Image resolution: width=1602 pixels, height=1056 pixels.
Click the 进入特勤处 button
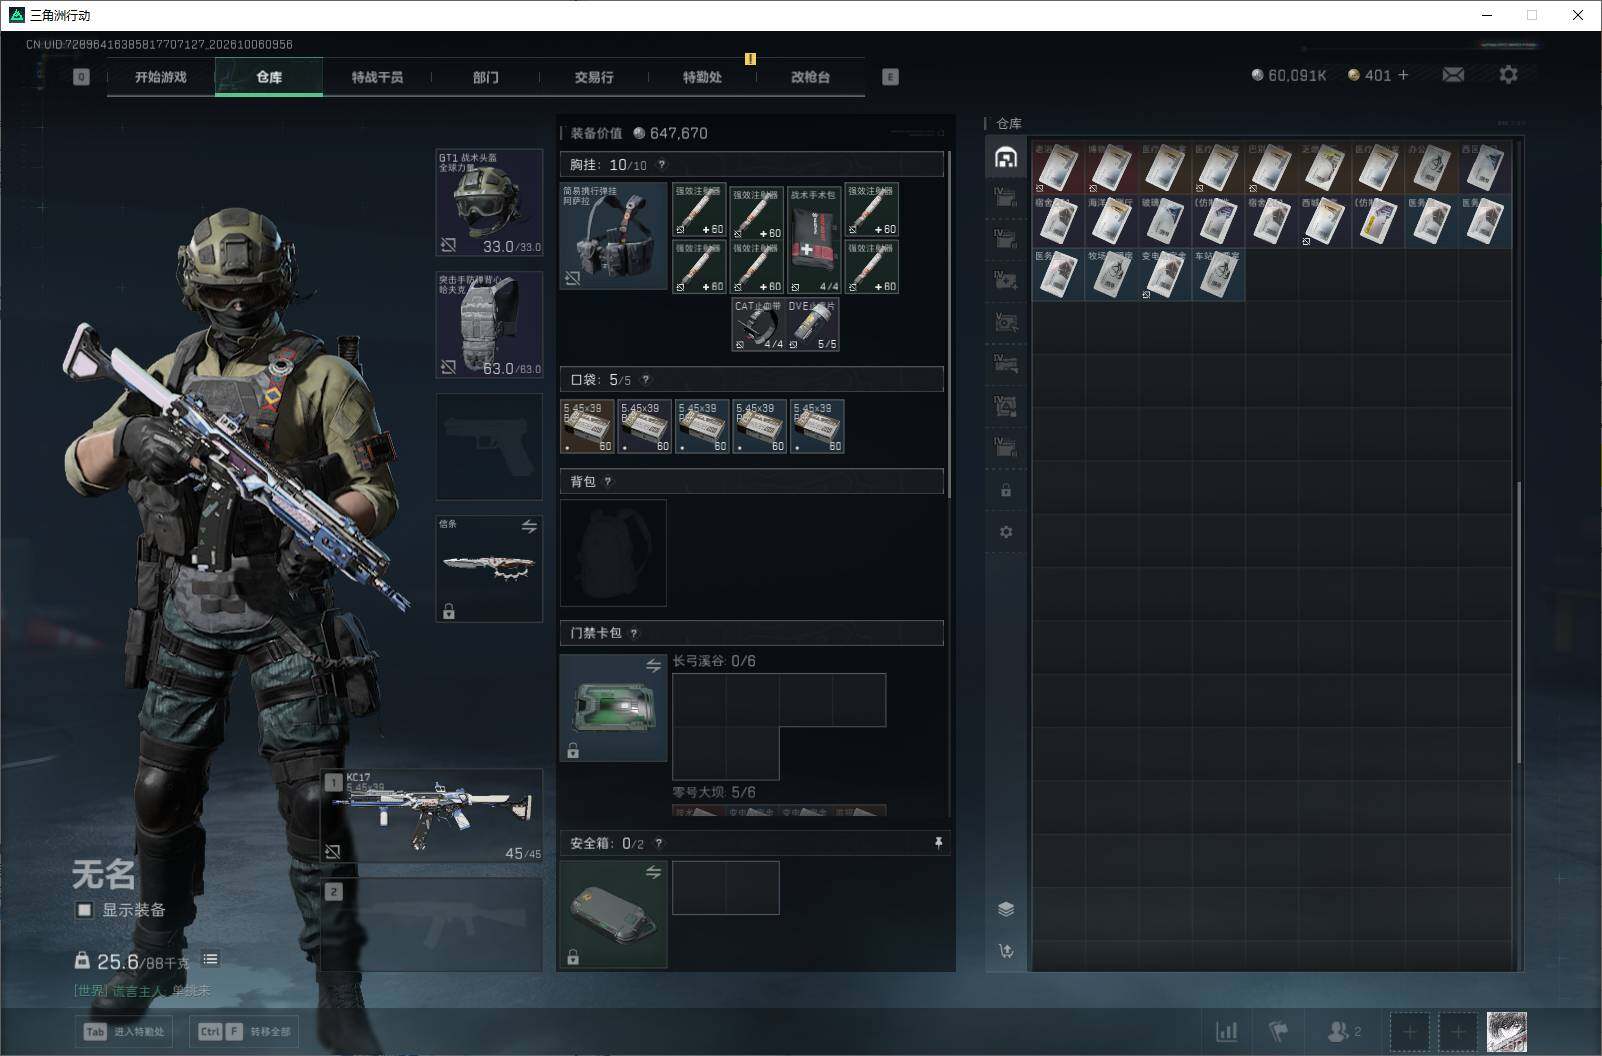(x=124, y=1031)
